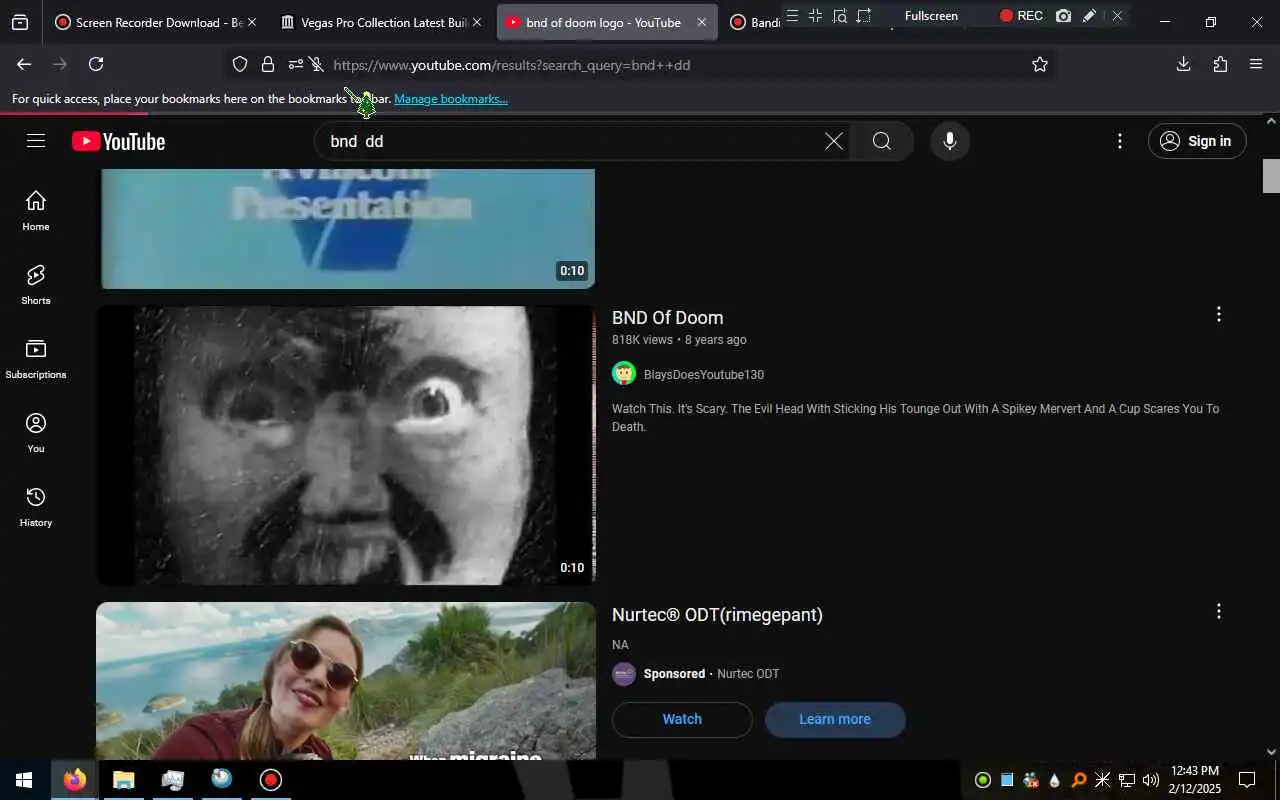Viewport: 1280px width, 800px height.
Task: Click the video description text under BlaysDoesYoutube130
Action: pyautogui.click(x=915, y=418)
